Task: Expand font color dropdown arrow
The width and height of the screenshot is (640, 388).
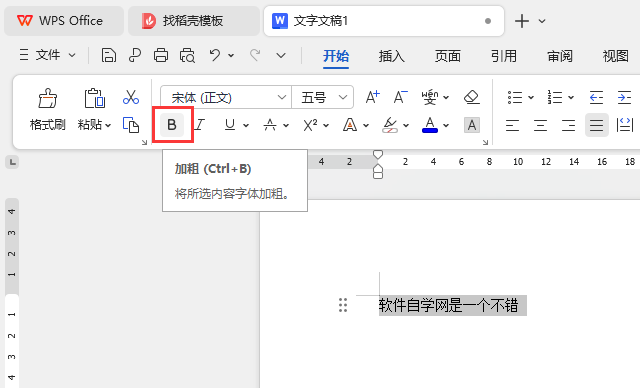Action: pyautogui.click(x=446, y=126)
